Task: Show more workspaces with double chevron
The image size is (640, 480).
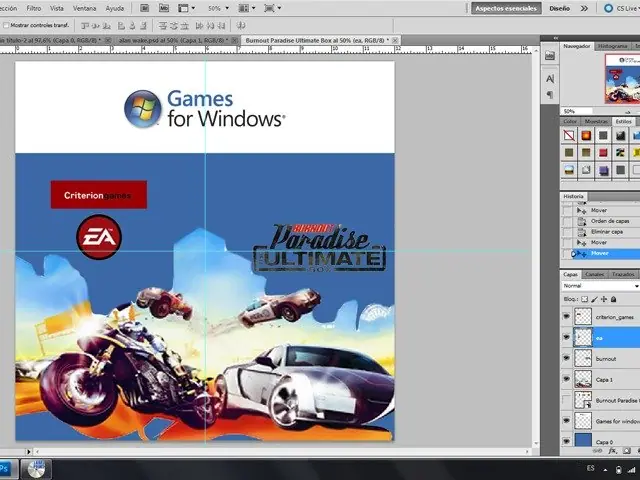Action: pos(584,8)
